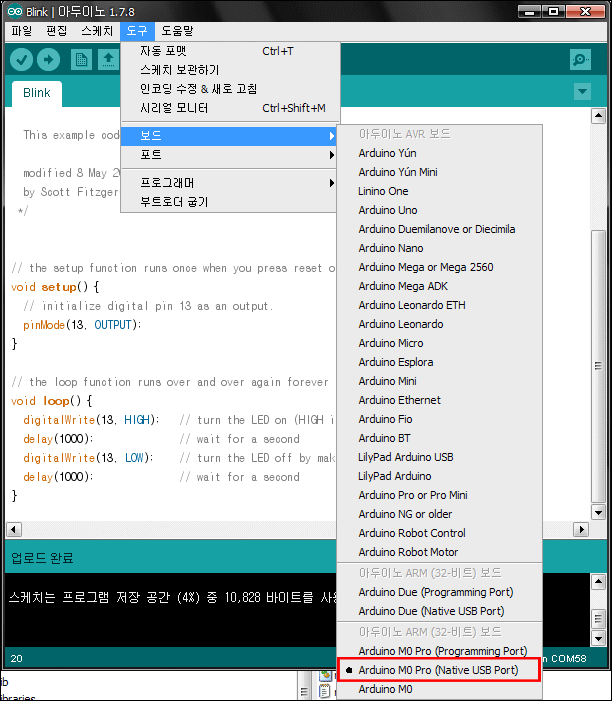Expand the 보드 submenu
Screen dimensions: 612x701
[x=229, y=136]
